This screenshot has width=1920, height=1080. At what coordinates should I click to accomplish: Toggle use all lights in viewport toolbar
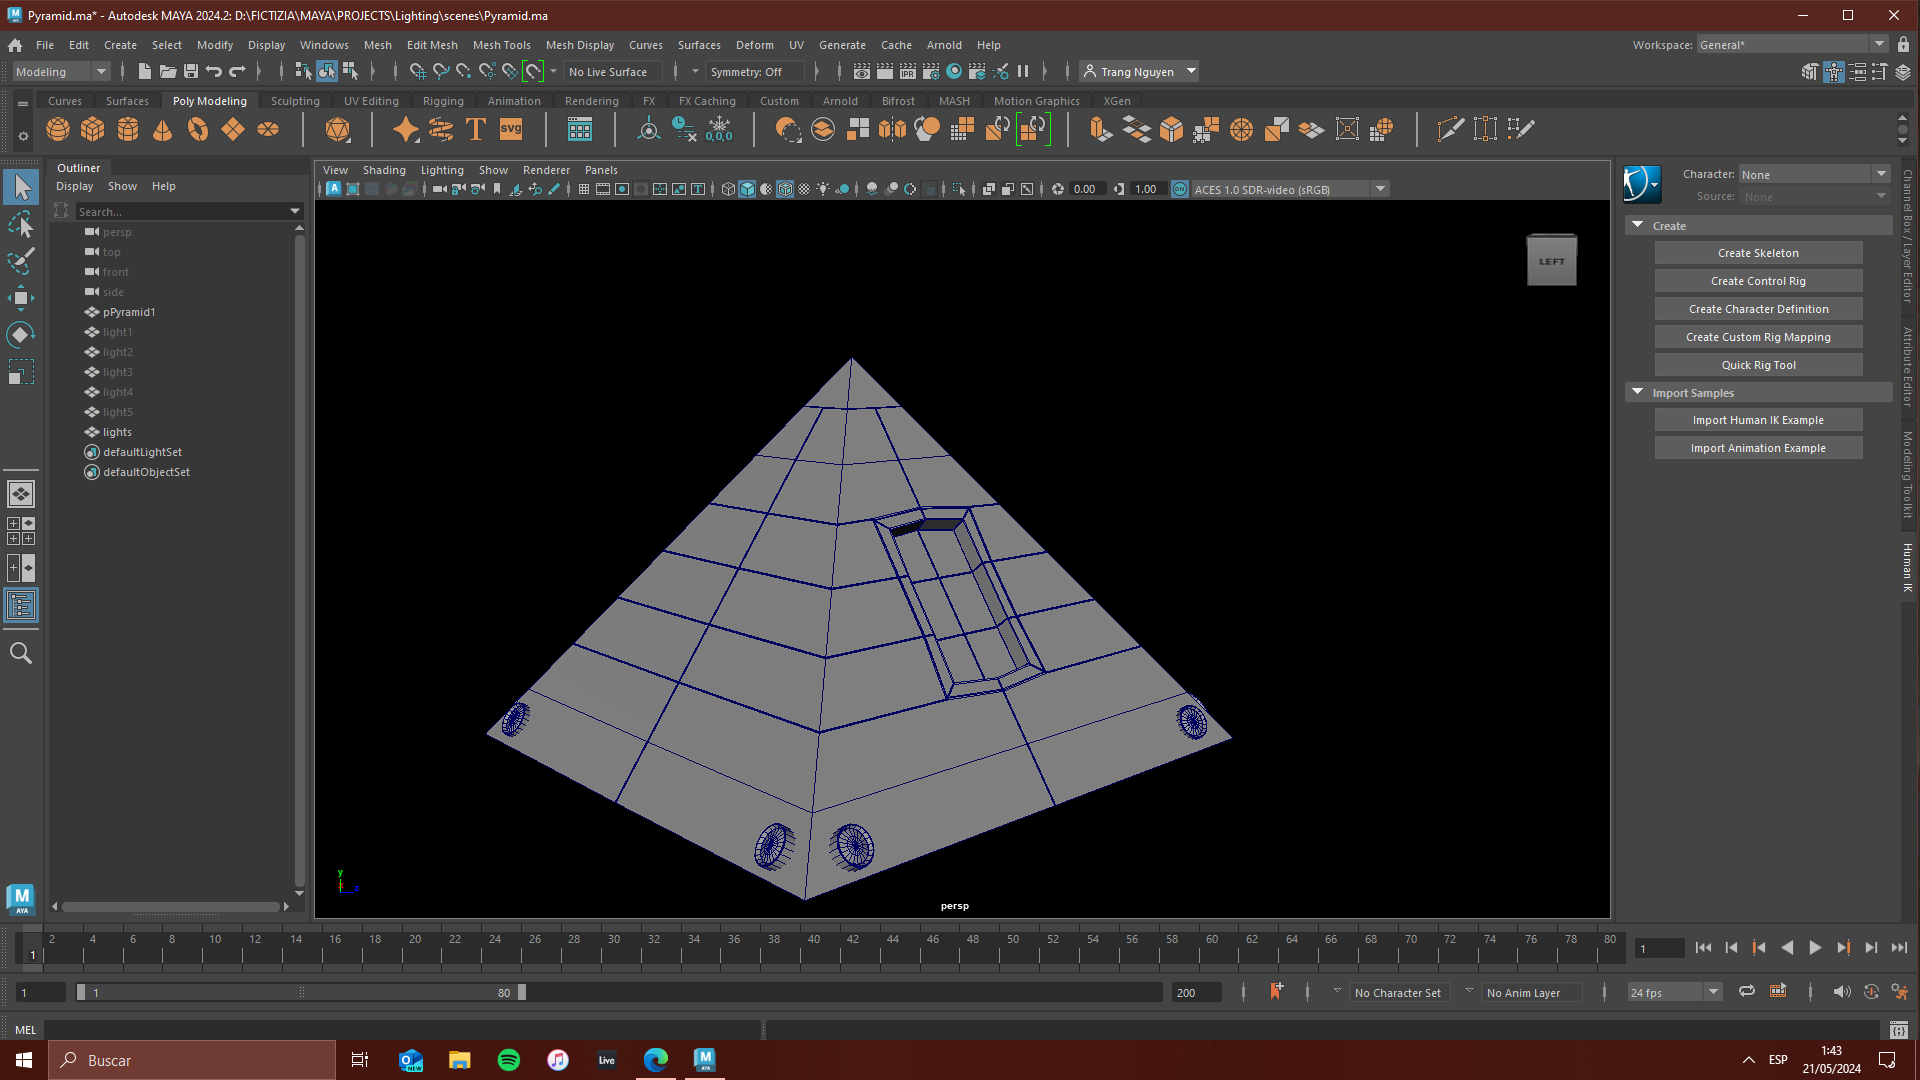coord(823,189)
